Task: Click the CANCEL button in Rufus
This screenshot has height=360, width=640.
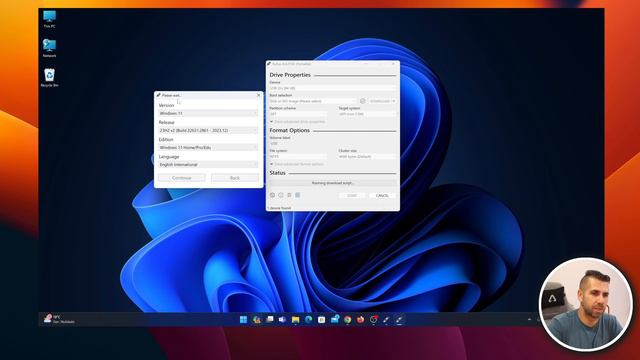Action: 382,196
